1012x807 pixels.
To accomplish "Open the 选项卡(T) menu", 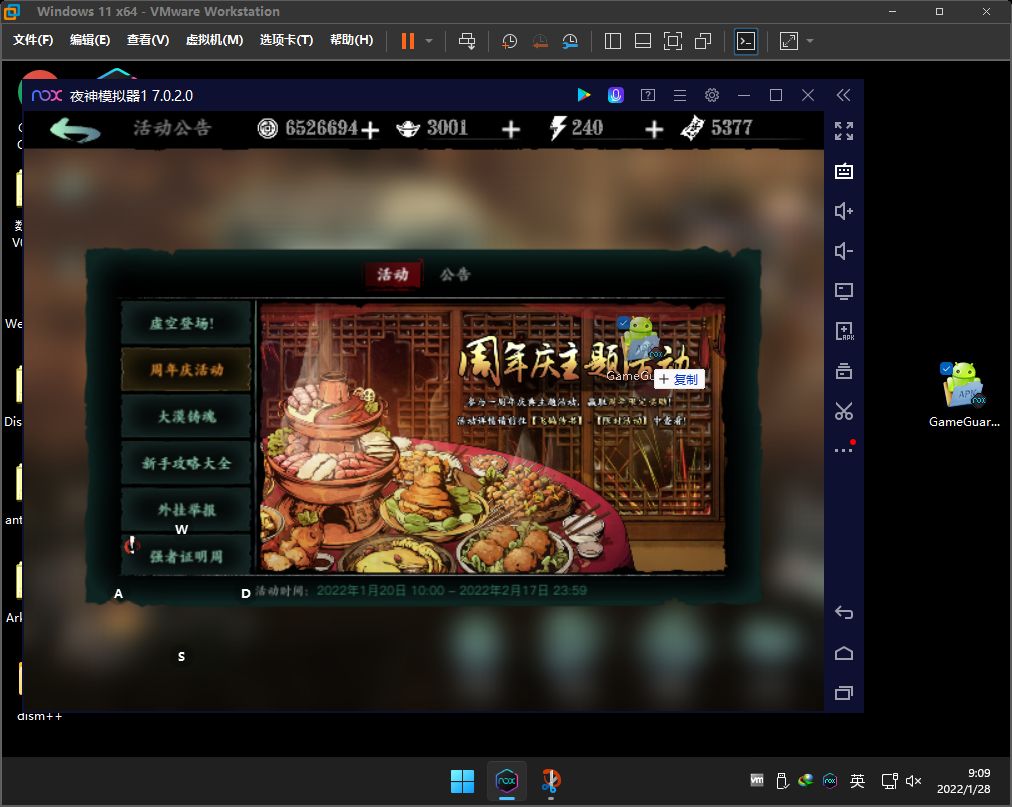I will click(x=287, y=40).
